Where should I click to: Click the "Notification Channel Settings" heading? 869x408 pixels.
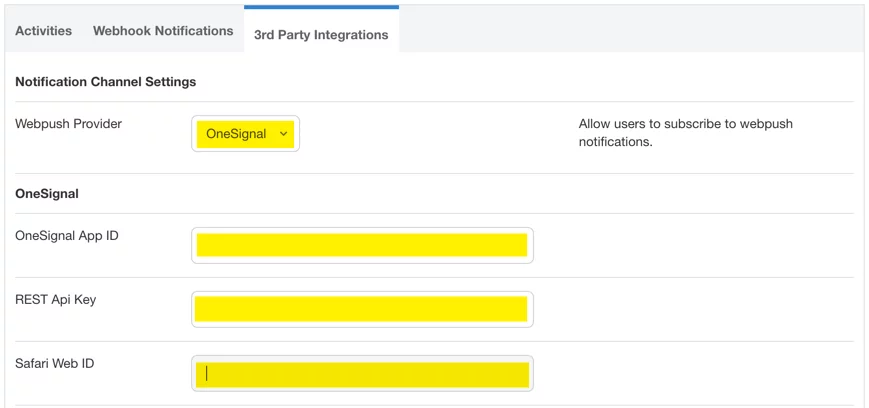pos(106,81)
